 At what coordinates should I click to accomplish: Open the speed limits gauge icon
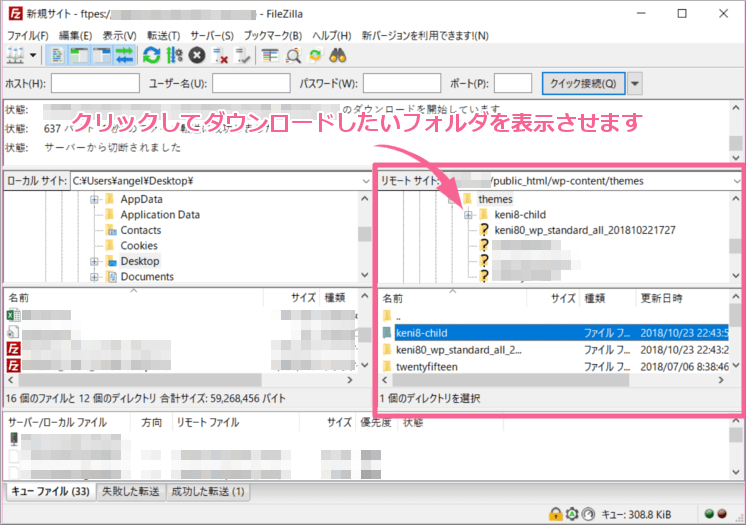pyautogui.click(x=589, y=514)
